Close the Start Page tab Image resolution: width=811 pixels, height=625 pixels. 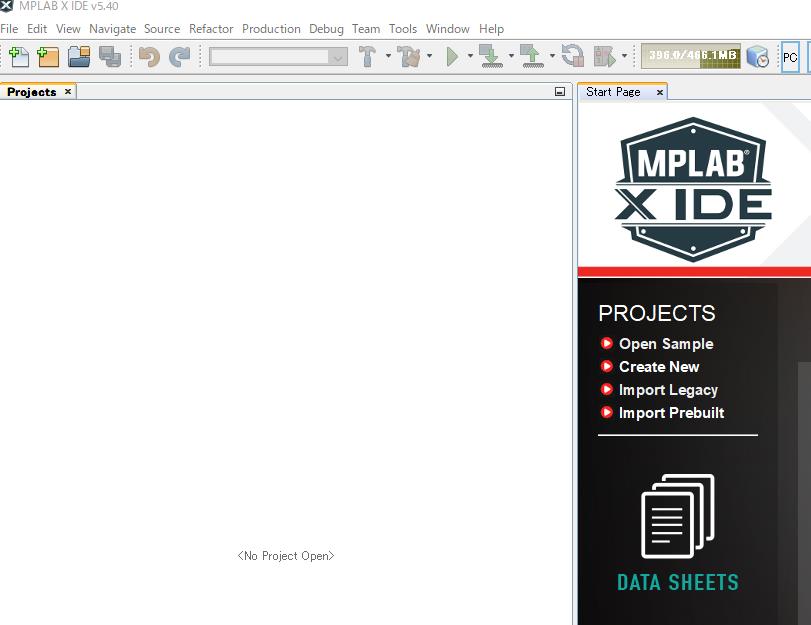(659, 92)
